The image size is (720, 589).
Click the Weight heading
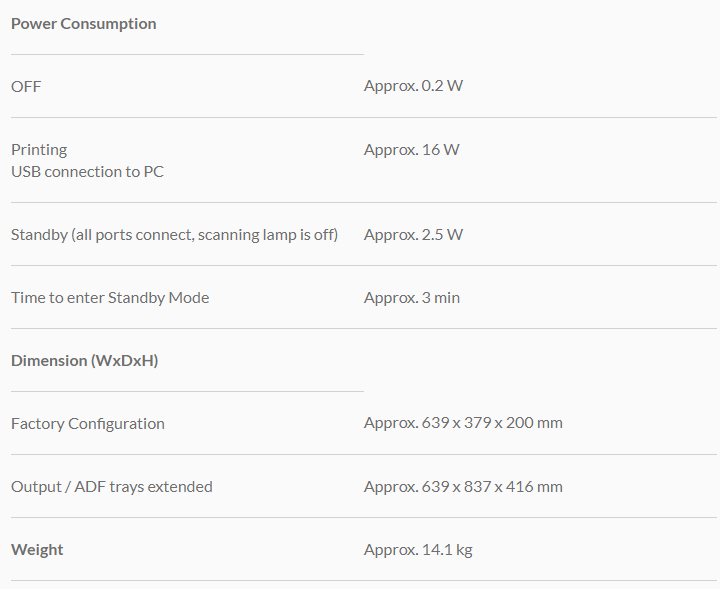[x=37, y=550]
